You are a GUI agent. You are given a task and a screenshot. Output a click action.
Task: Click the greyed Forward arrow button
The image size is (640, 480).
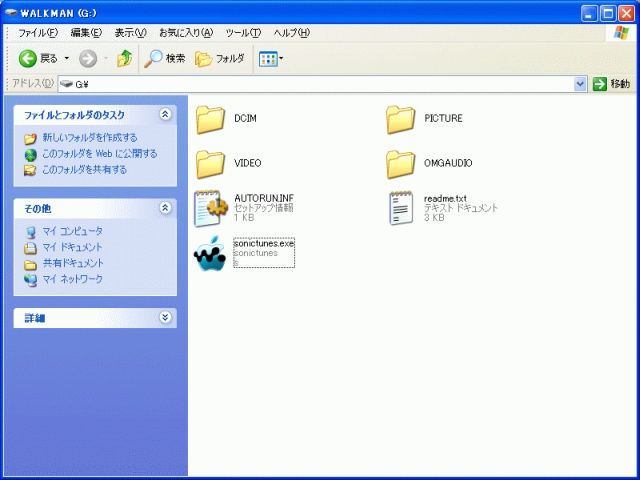pyautogui.click(x=88, y=59)
